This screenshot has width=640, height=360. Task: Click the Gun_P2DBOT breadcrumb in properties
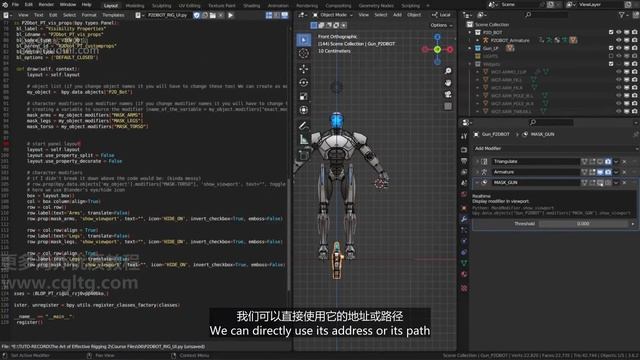tap(495, 134)
